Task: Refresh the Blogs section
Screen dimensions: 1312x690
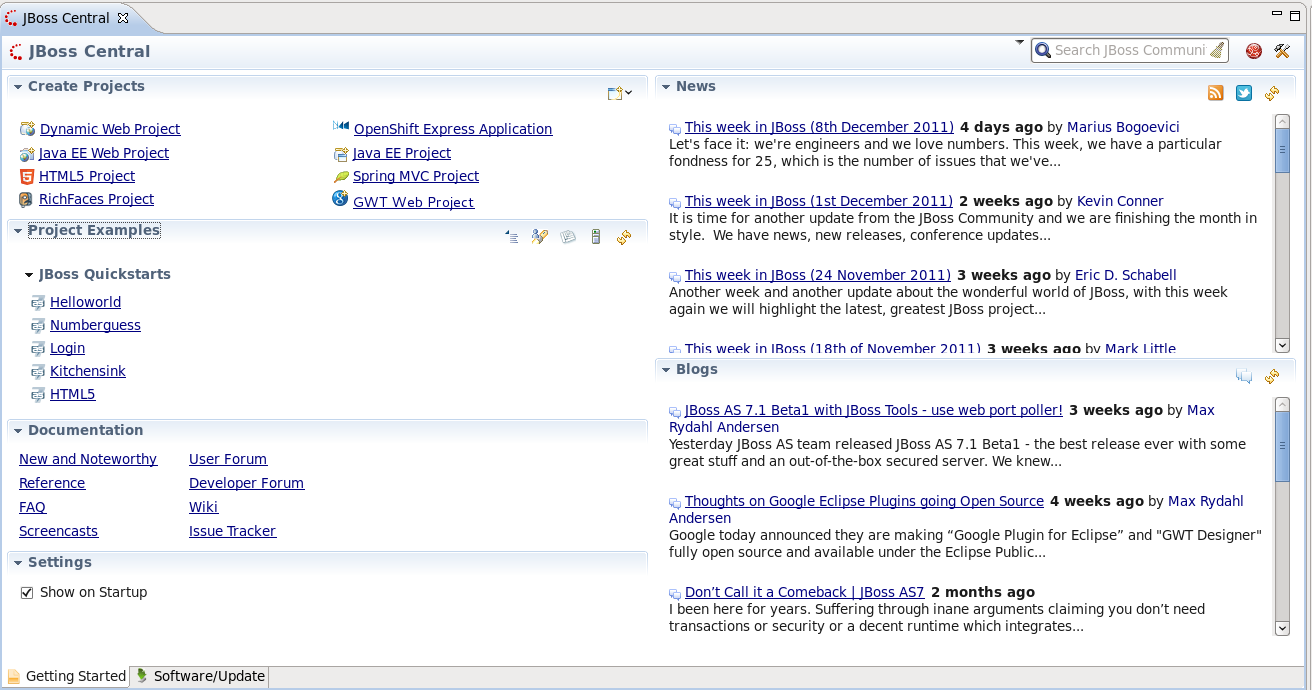Action: point(1272,376)
